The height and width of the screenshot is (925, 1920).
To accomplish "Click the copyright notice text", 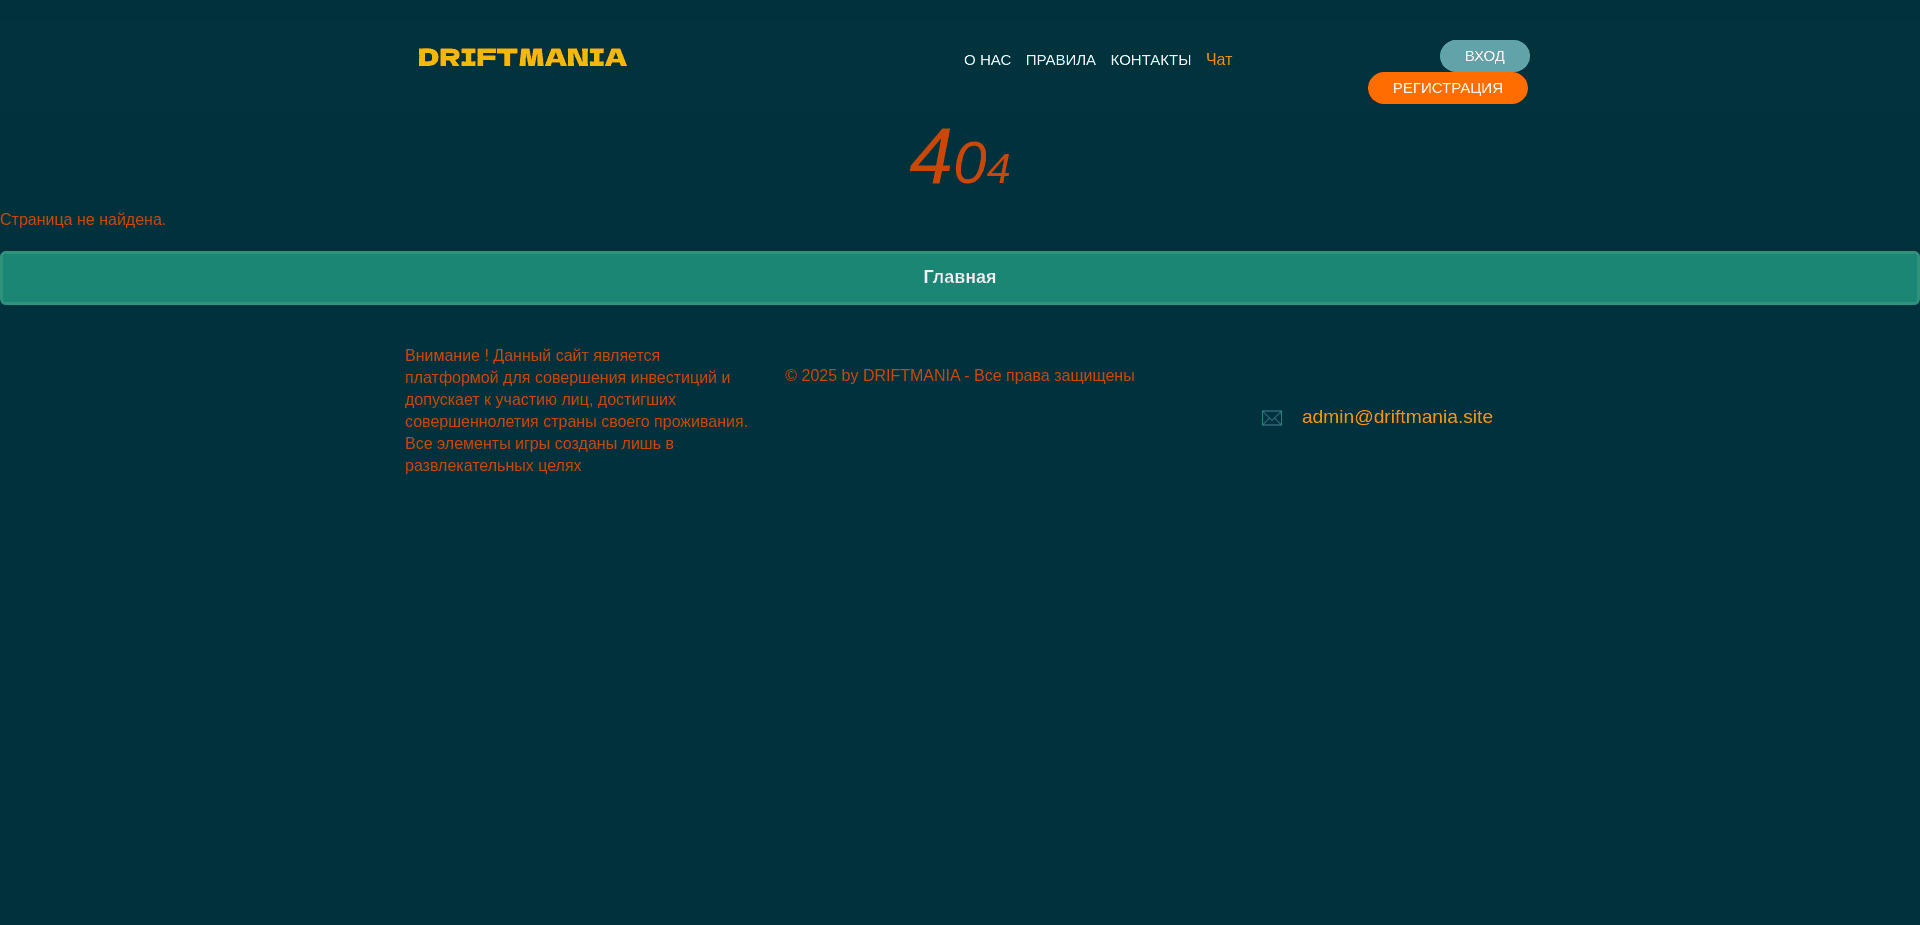I will coord(959,376).
